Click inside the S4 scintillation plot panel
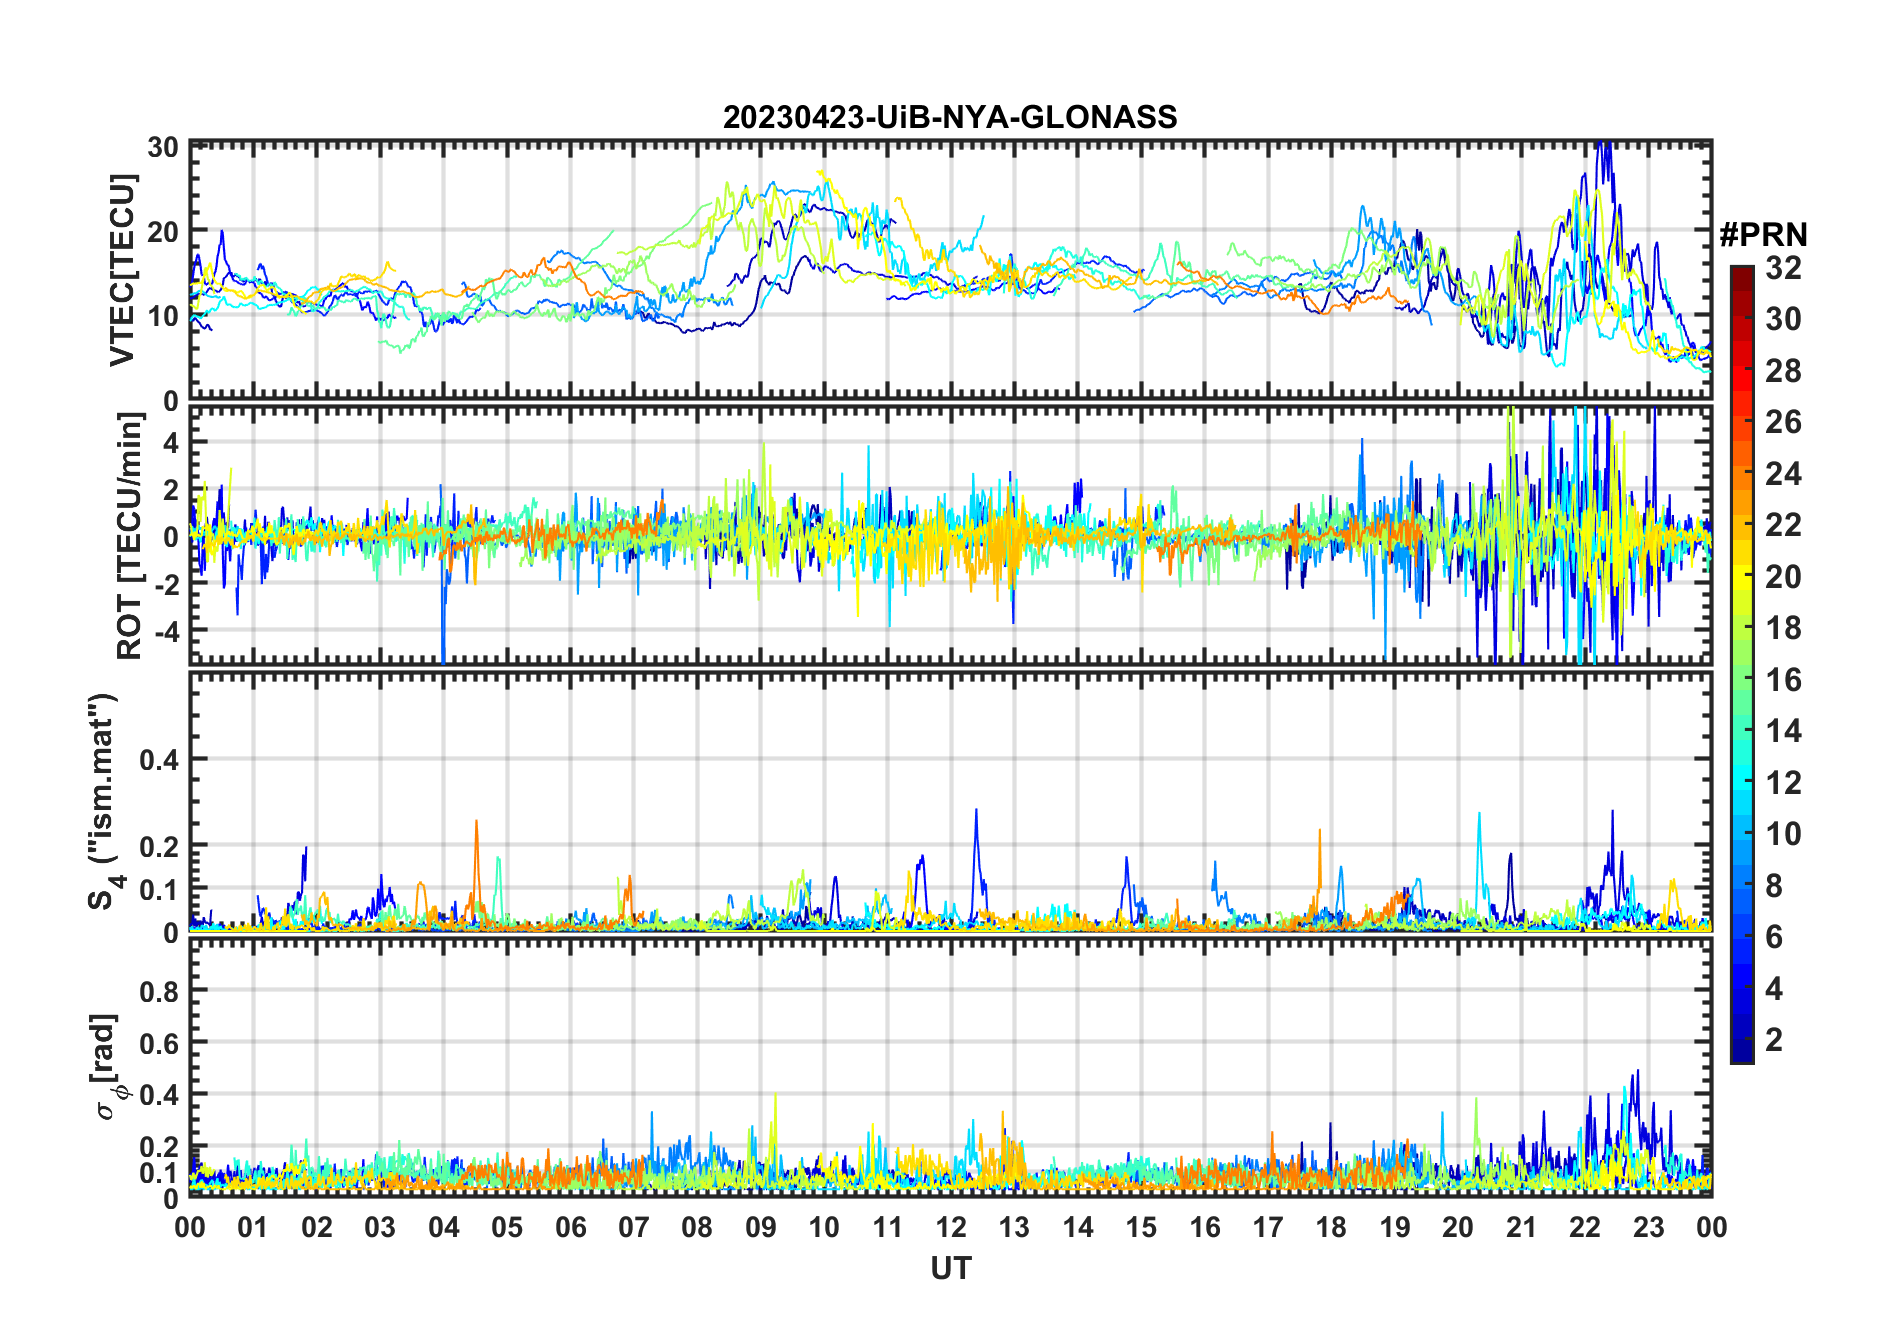This screenshot has width=1902, height=1330. point(951,801)
